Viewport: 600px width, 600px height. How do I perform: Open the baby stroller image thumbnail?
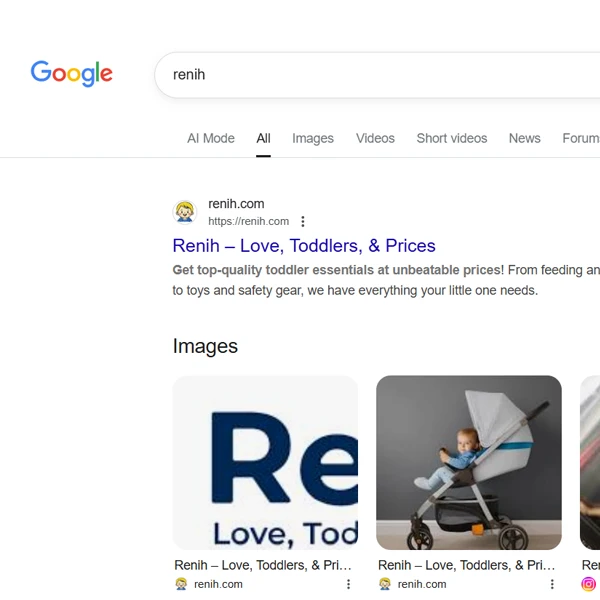[x=469, y=462]
